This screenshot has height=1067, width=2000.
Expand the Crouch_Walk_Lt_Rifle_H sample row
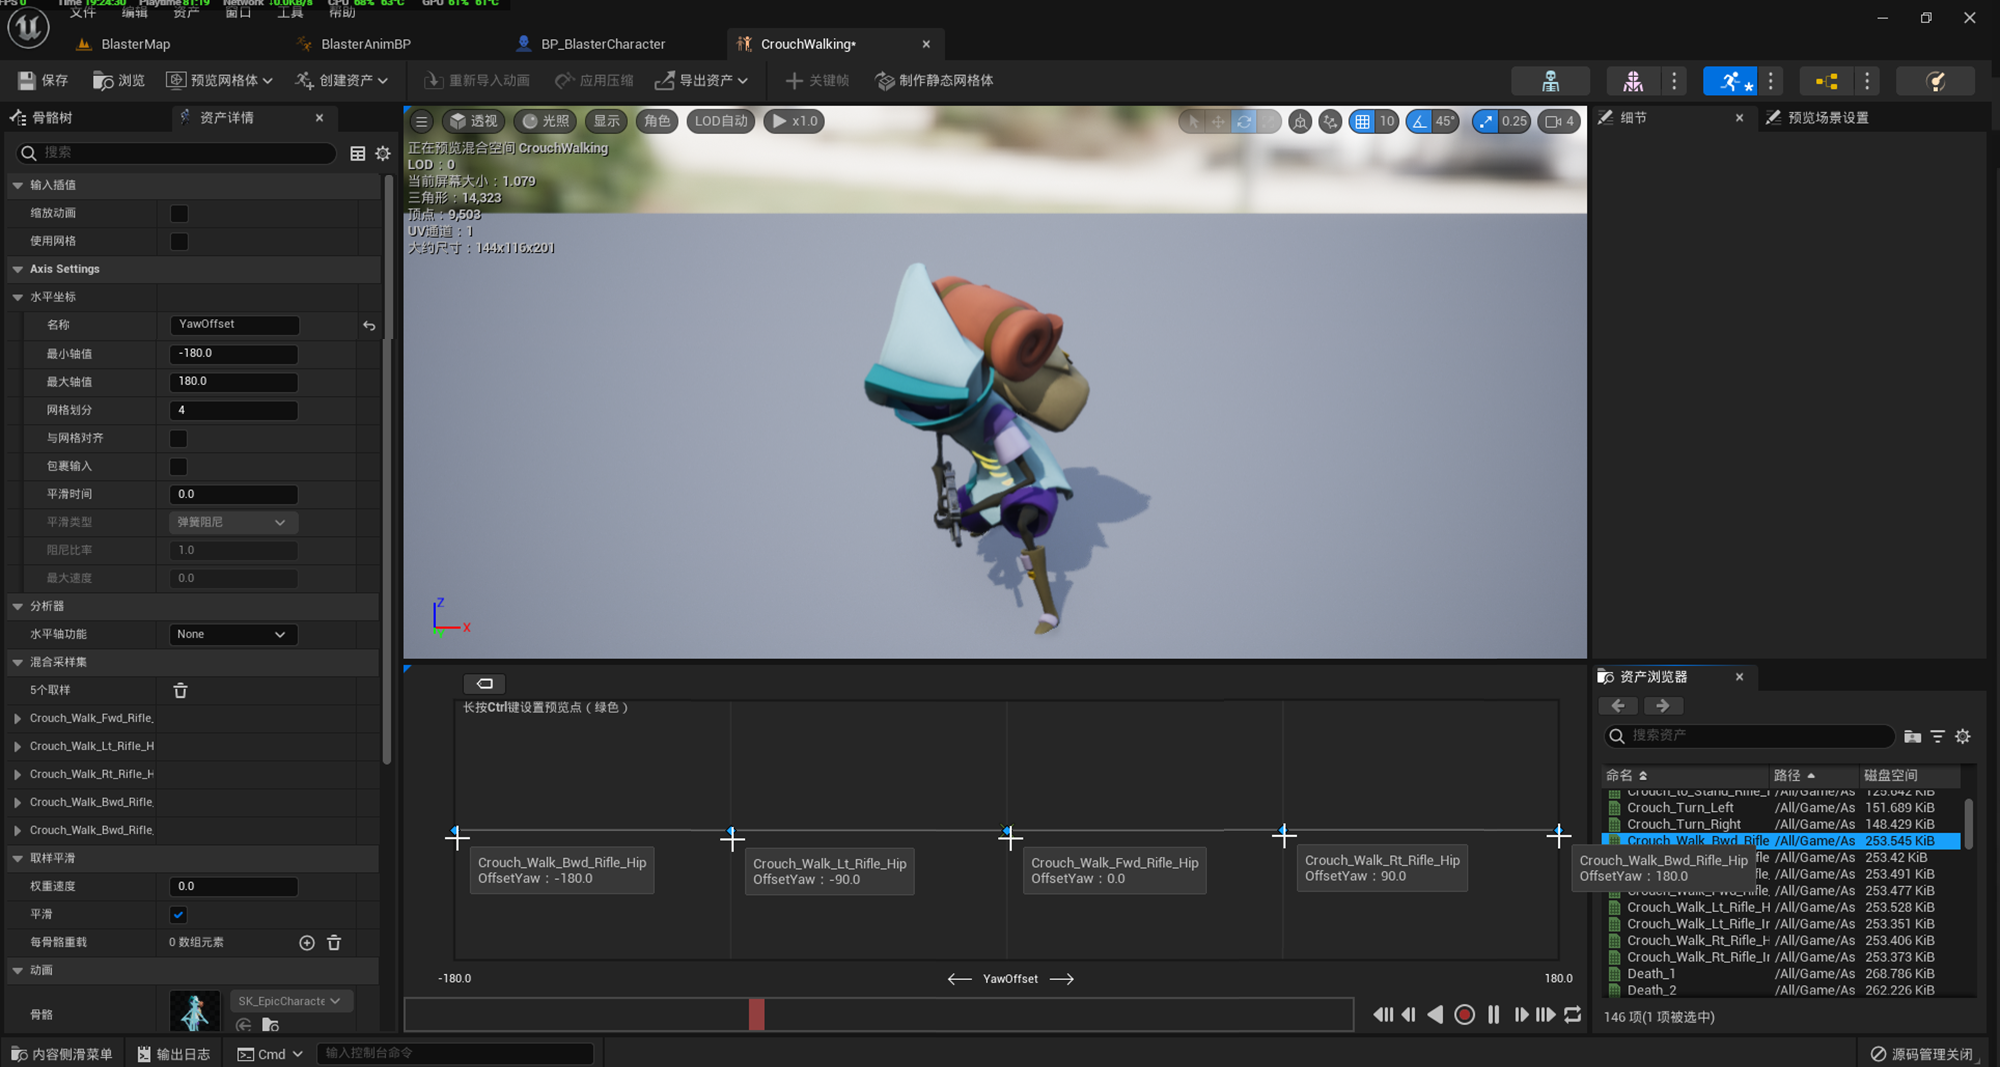(17, 746)
